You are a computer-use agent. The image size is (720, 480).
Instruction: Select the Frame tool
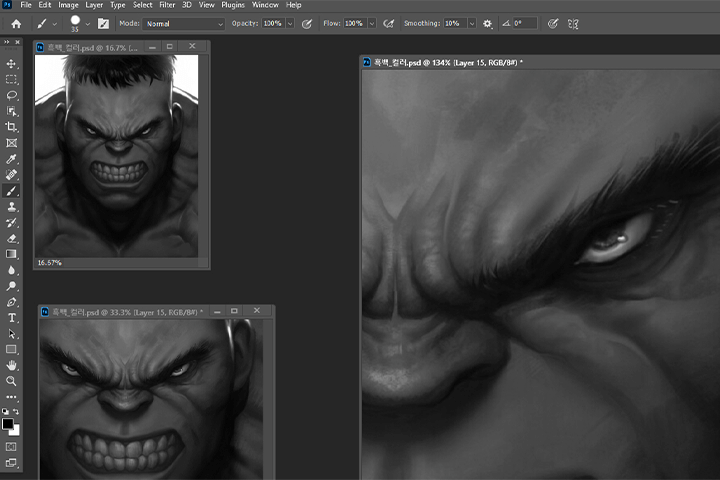pyautogui.click(x=11, y=143)
